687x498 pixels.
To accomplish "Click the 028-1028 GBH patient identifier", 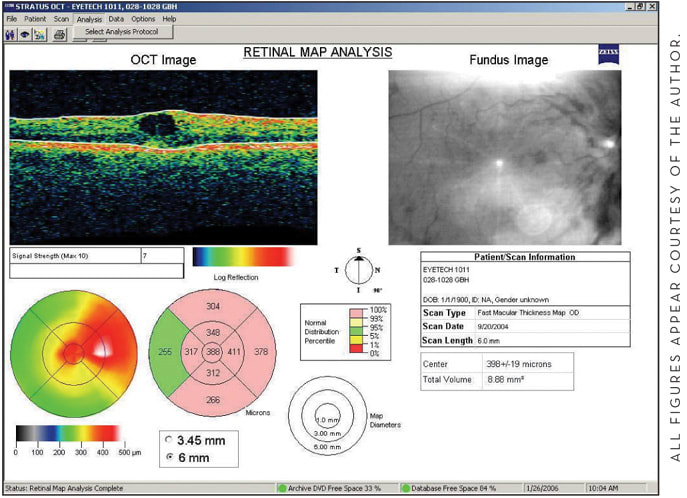I will click(446, 279).
